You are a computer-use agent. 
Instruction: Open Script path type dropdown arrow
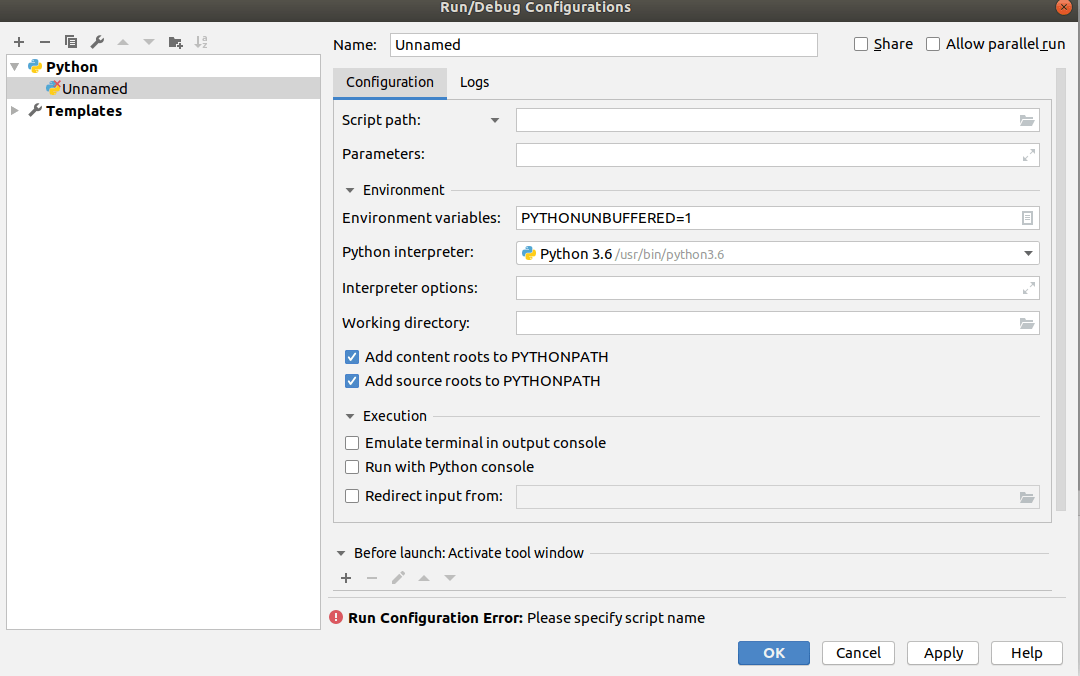pyautogui.click(x=495, y=121)
